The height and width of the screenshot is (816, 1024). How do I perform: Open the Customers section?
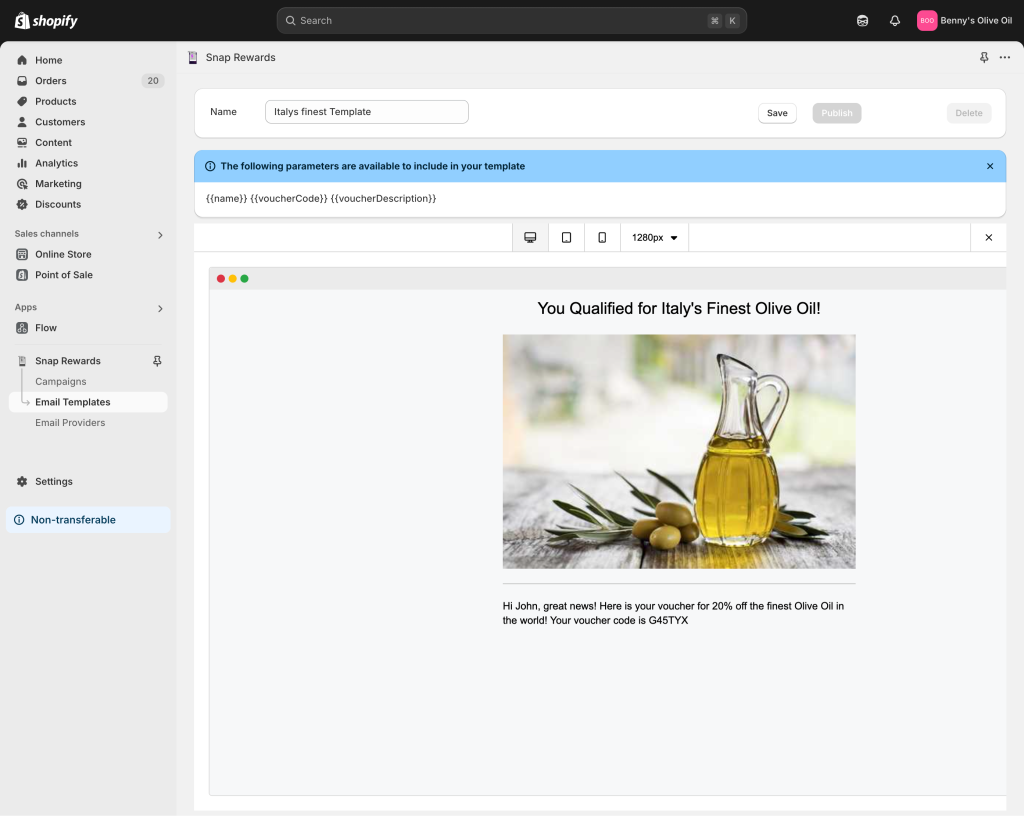88,122
